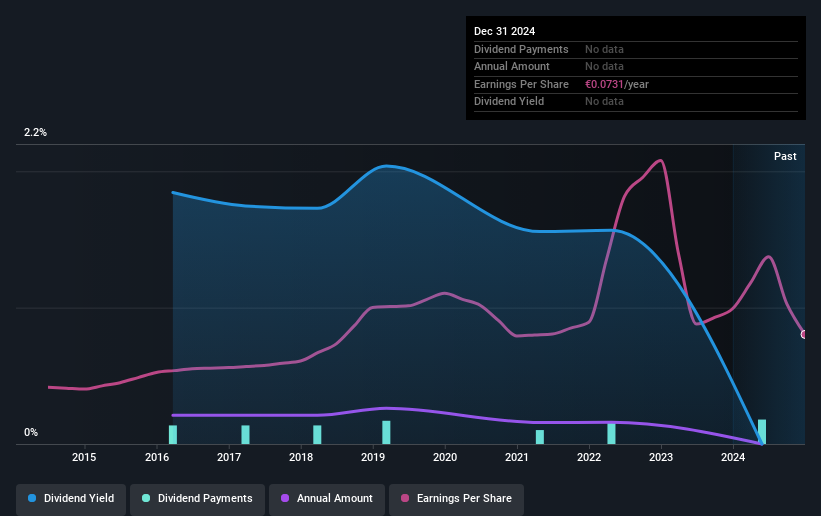Click the 2019 dividend payment bar
Image resolution: width=821 pixels, height=516 pixels.
pyautogui.click(x=386, y=433)
